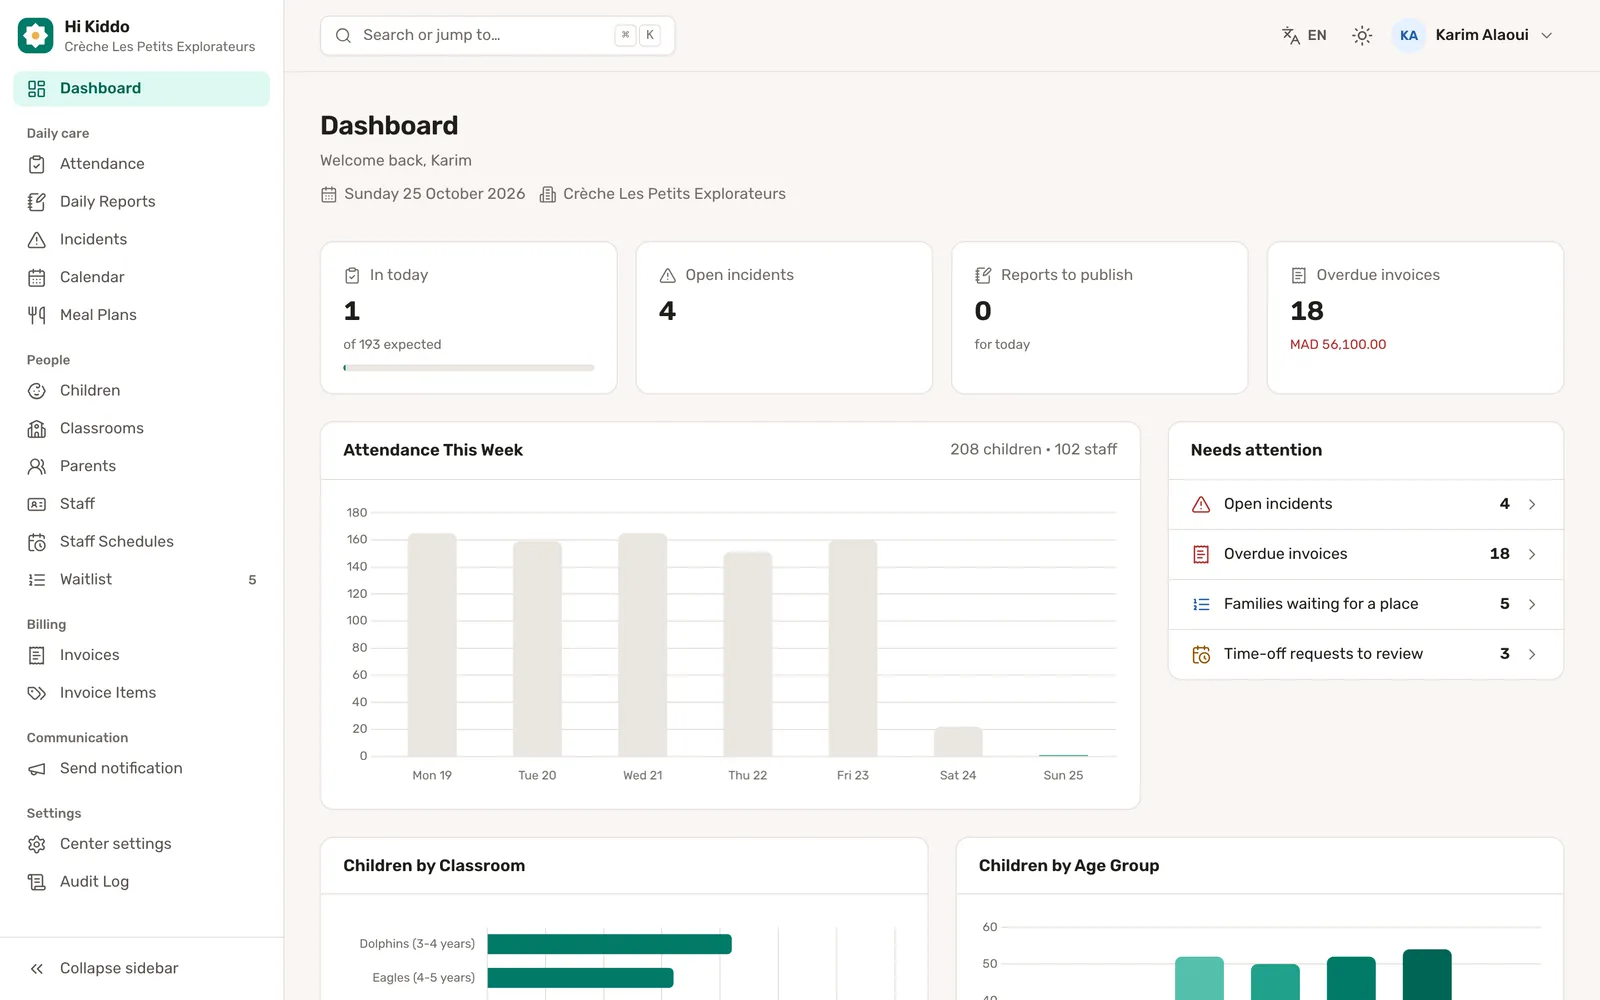Click the Hi Kiddo flower logo

[x=36, y=36]
